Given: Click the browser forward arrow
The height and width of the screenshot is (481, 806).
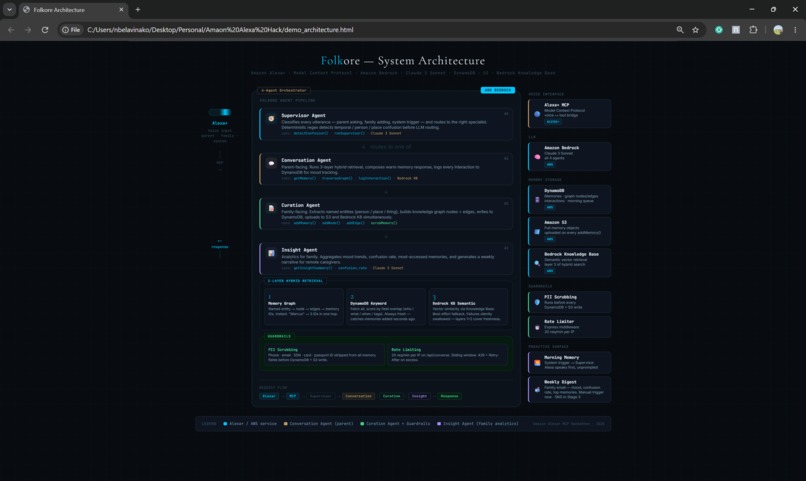Looking at the screenshot, I should click(28, 30).
